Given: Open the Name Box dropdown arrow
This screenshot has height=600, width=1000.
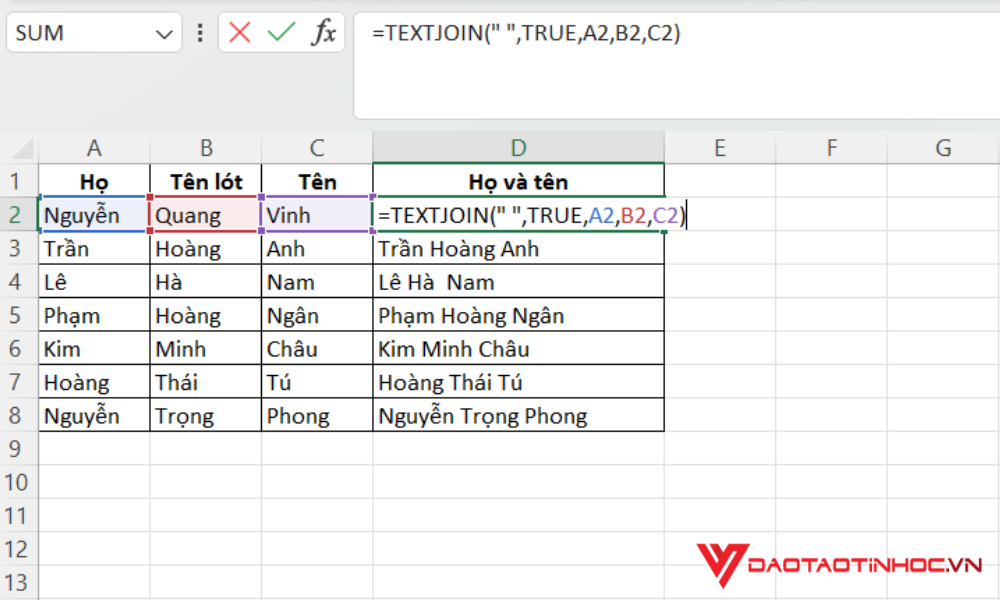Looking at the screenshot, I should 163,32.
